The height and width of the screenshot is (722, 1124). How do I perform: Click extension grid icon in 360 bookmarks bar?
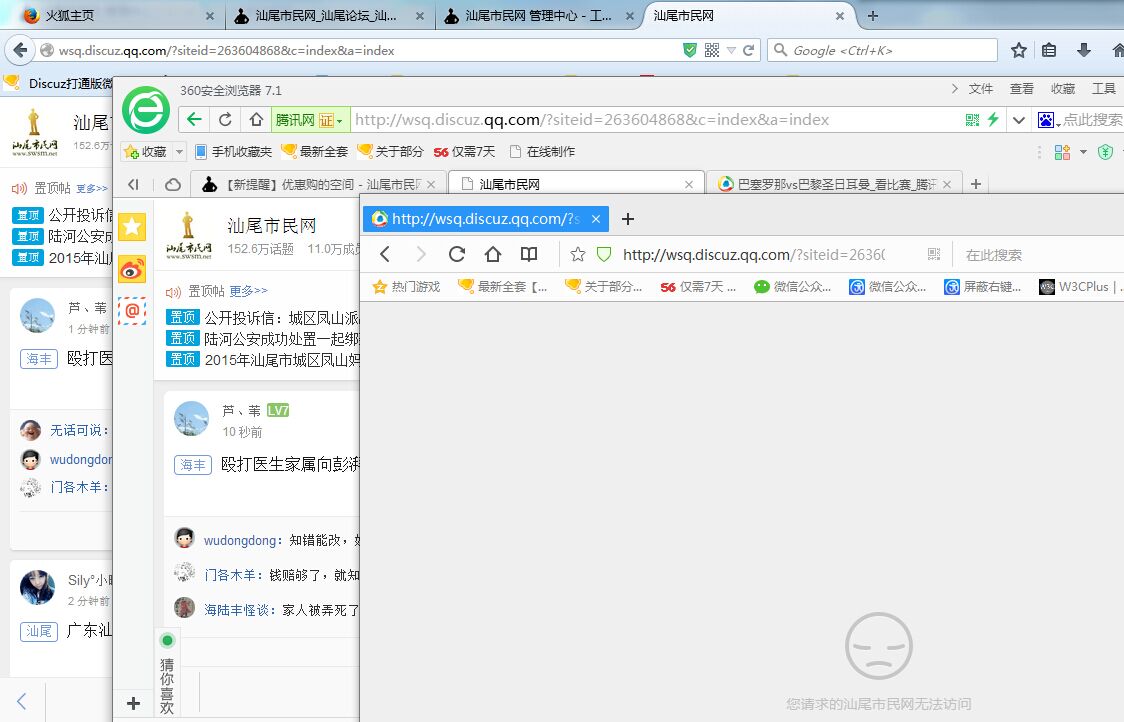[1062, 152]
